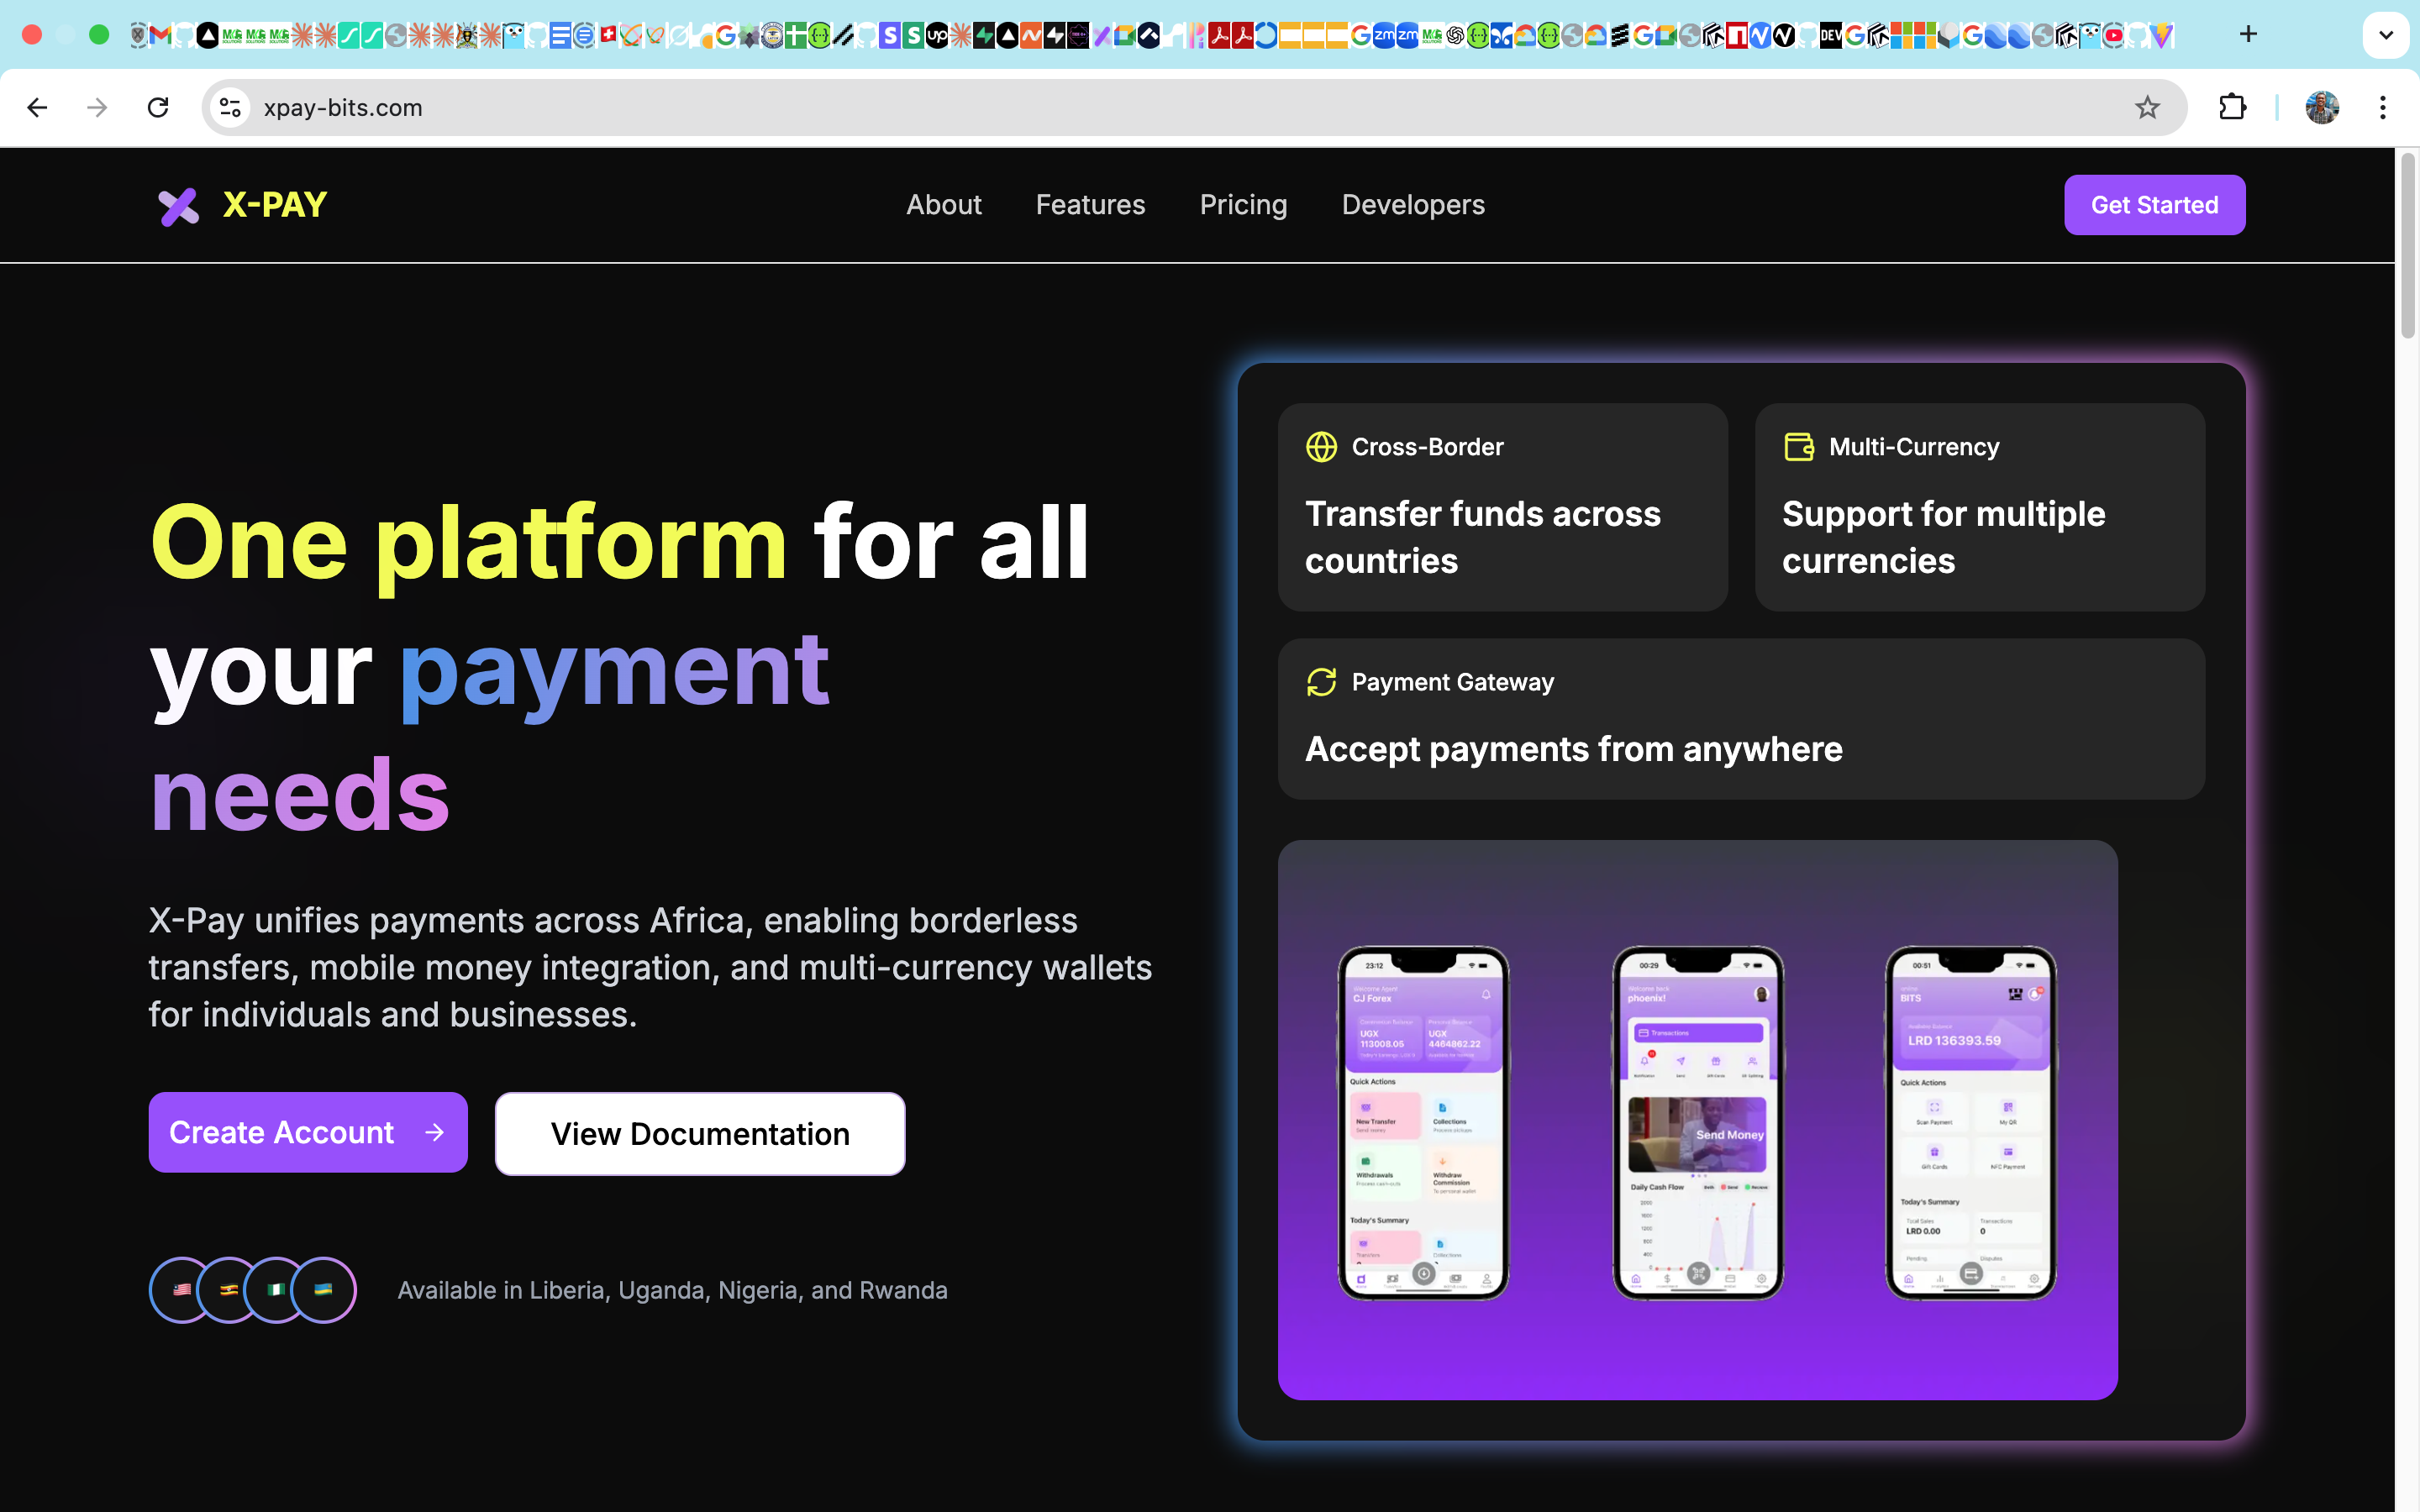The width and height of the screenshot is (2420, 1512).
Task: Select the Rwanda flag icon
Action: [325, 1289]
